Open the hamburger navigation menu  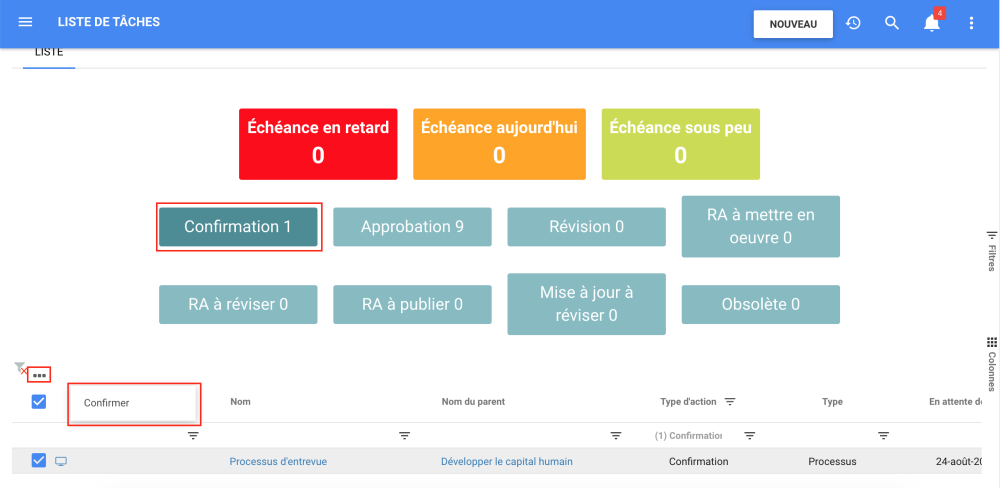pyautogui.click(x=25, y=22)
